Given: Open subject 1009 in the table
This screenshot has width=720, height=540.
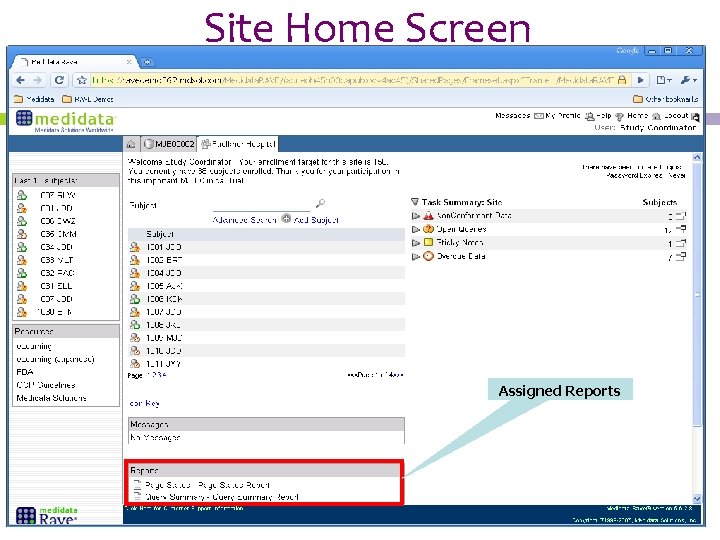Looking at the screenshot, I should point(164,338).
